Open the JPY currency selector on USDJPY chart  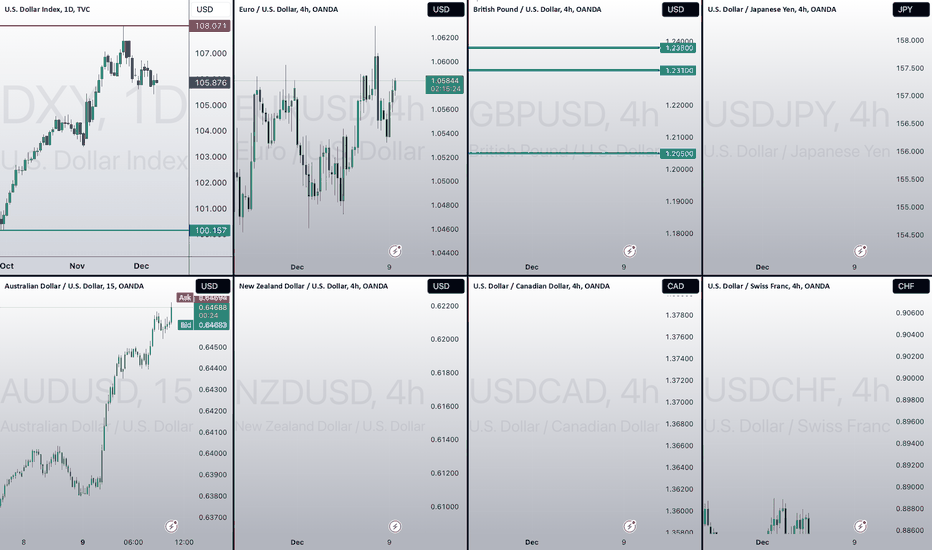point(911,10)
